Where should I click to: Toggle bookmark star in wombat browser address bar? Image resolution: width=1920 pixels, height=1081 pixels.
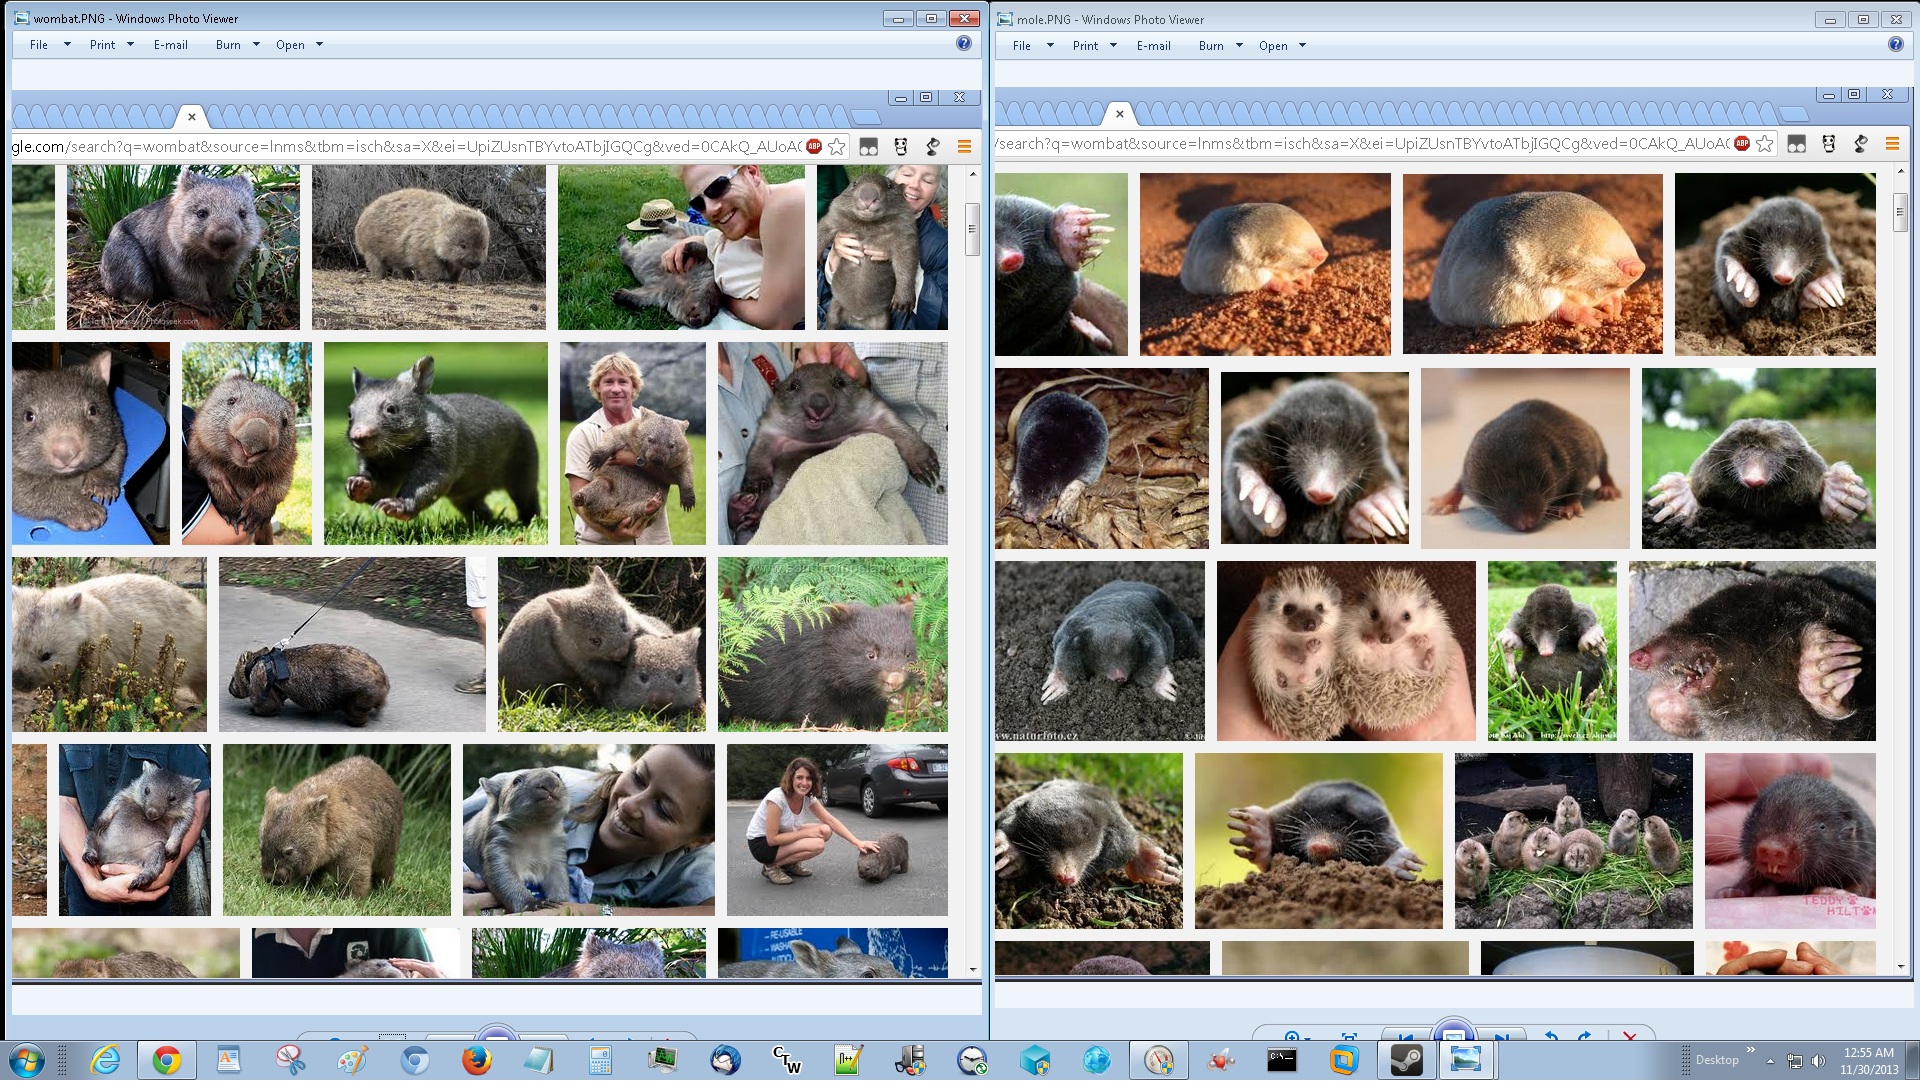pos(837,147)
